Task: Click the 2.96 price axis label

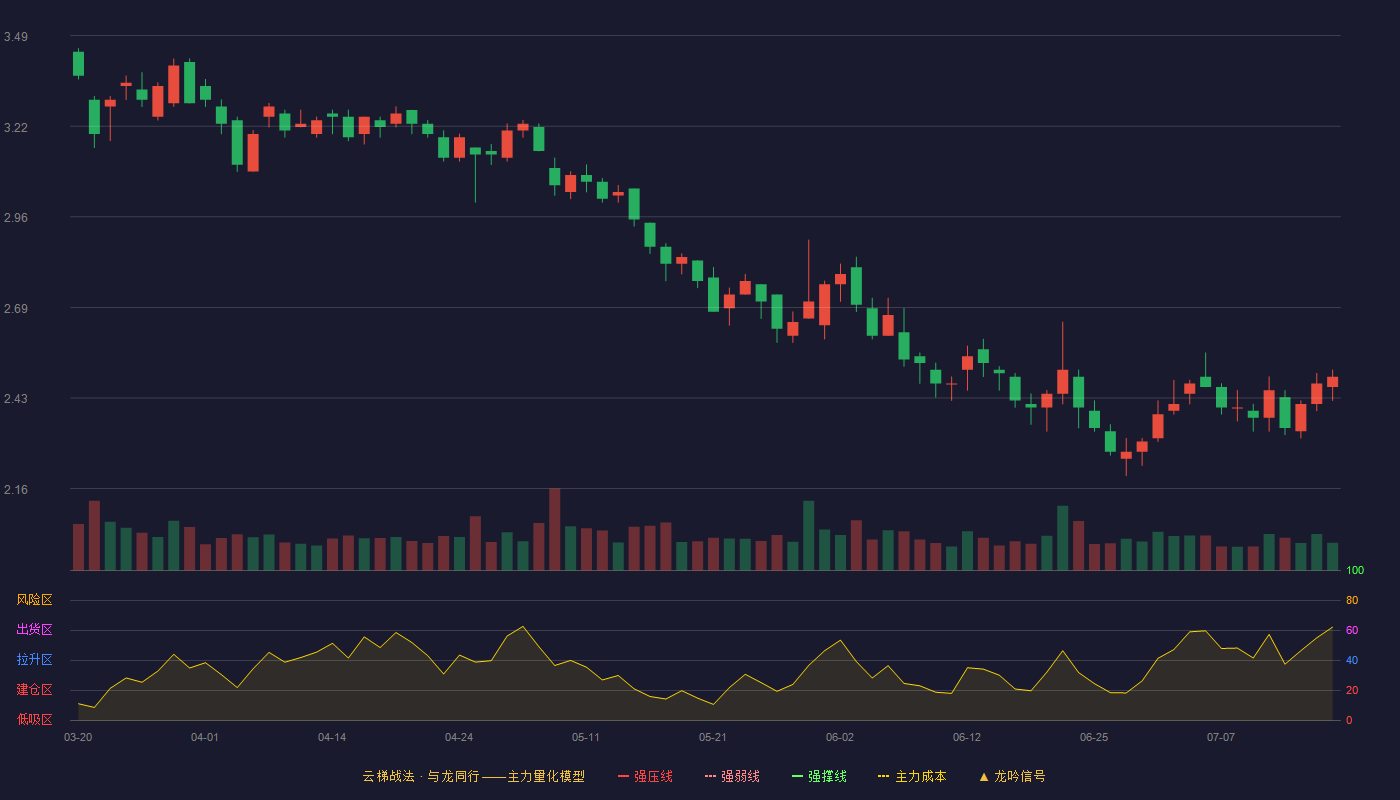Action: pyautogui.click(x=16, y=217)
